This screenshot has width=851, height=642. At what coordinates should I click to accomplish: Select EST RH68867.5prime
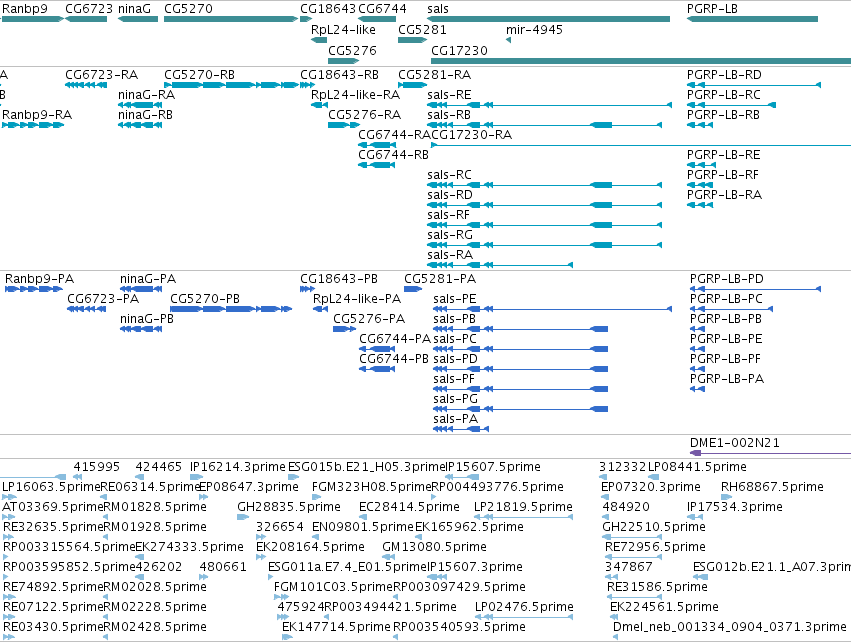pyautogui.click(x=772, y=487)
